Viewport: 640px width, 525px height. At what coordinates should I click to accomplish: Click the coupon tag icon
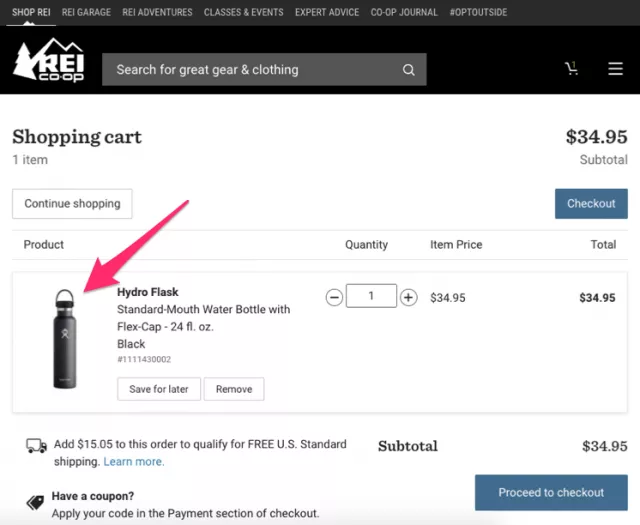pos(36,502)
